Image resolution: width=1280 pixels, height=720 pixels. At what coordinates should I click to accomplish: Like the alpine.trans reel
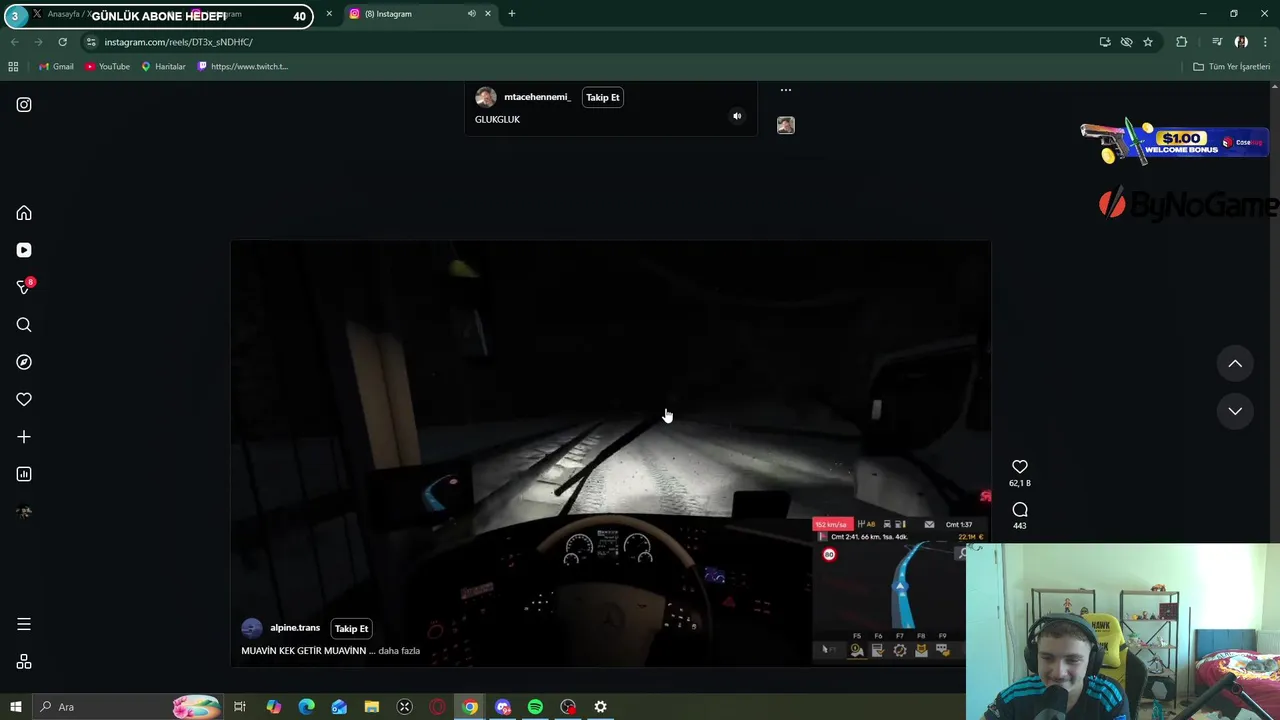(x=1019, y=467)
